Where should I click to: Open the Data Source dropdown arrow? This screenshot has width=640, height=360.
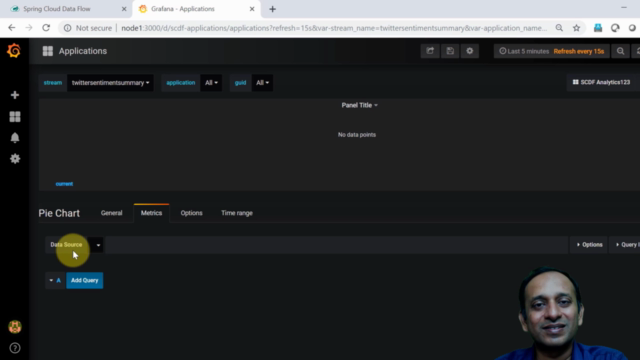tap(98, 245)
